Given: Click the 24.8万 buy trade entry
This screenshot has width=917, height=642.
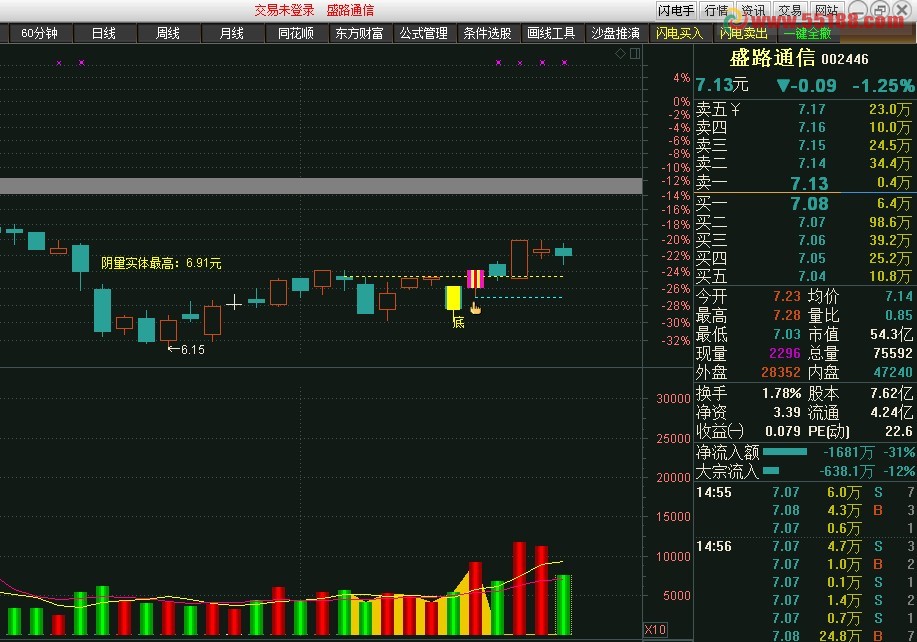Looking at the screenshot, I should (840, 635).
